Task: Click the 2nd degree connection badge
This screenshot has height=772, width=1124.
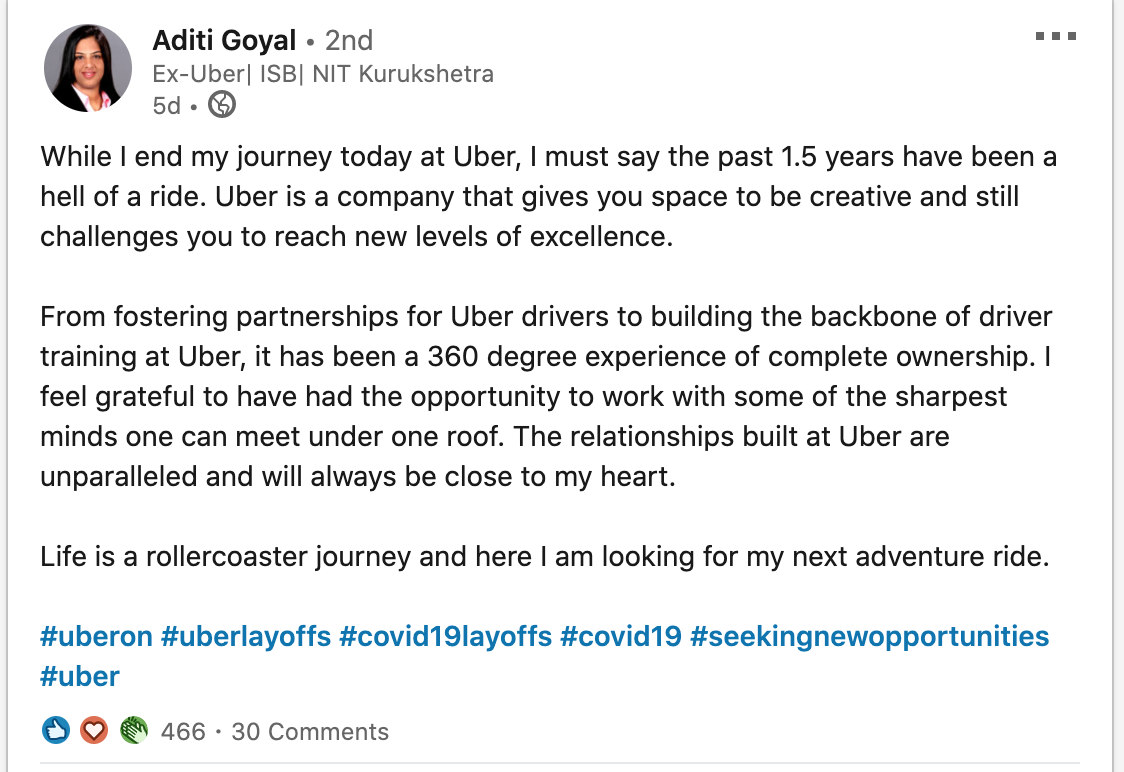Action: 348,40
